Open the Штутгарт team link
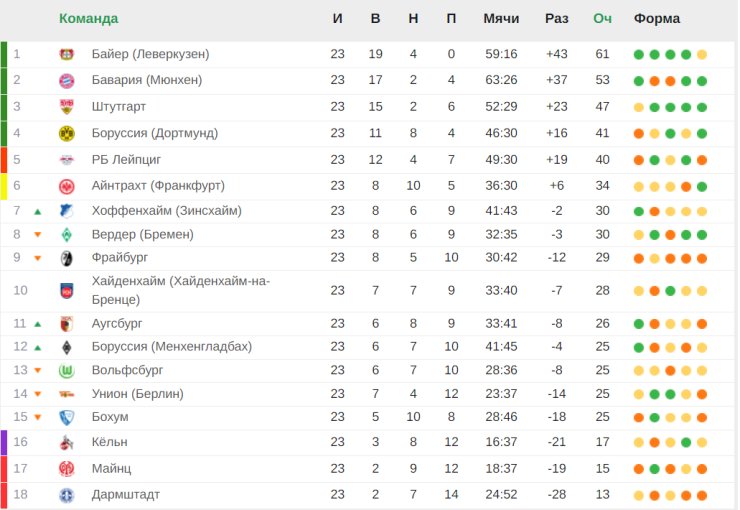 coord(118,107)
